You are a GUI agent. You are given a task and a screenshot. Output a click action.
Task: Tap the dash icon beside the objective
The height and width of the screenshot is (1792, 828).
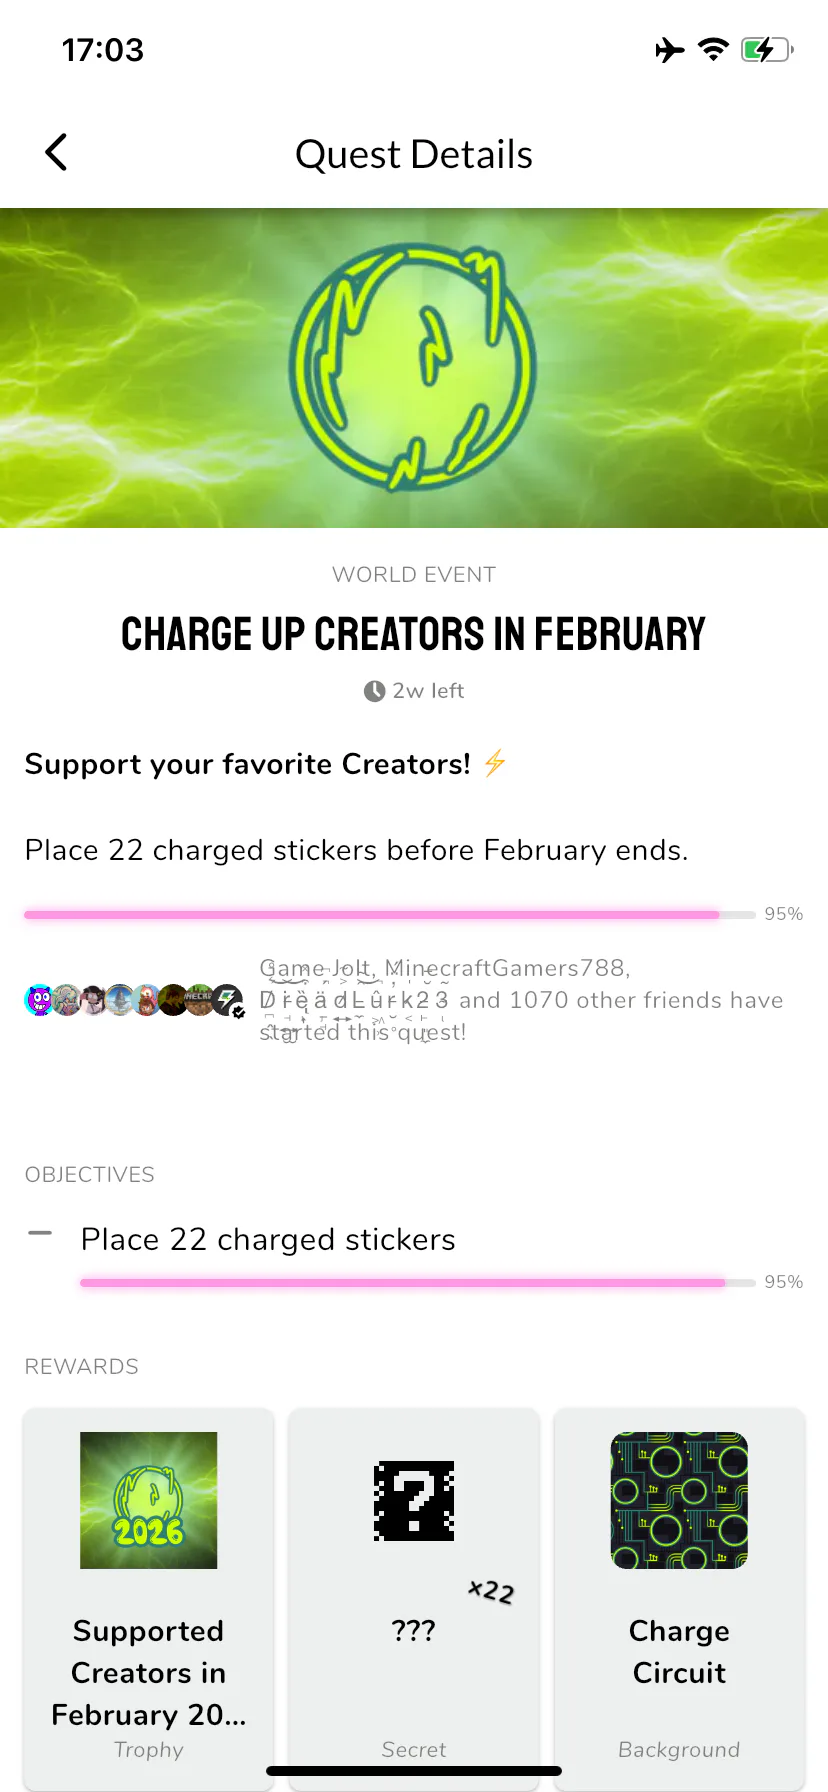click(40, 1233)
